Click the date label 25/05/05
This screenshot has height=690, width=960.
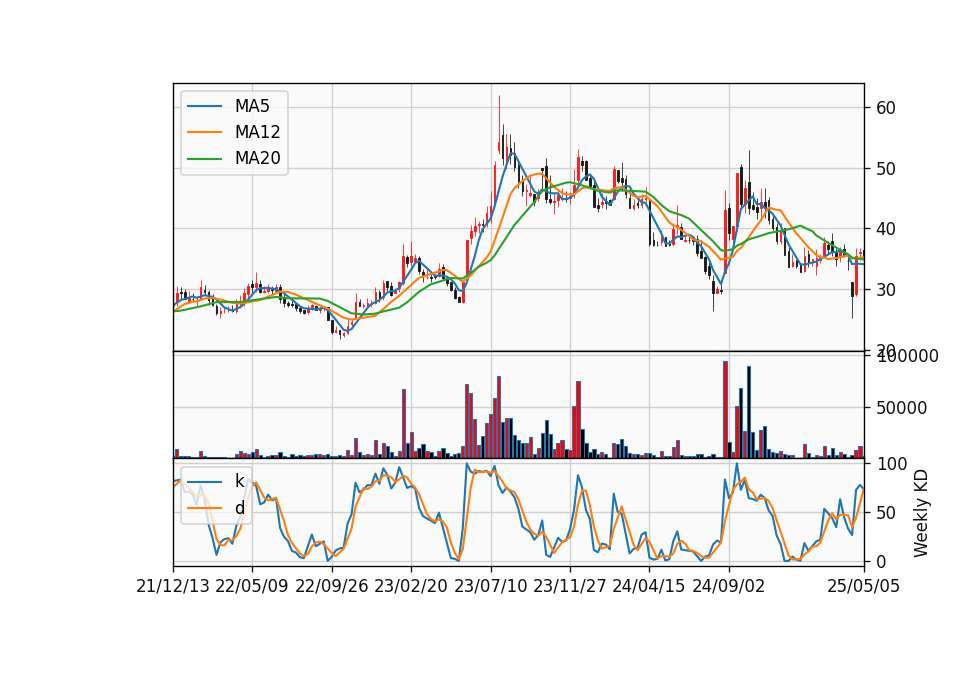[x=864, y=587]
